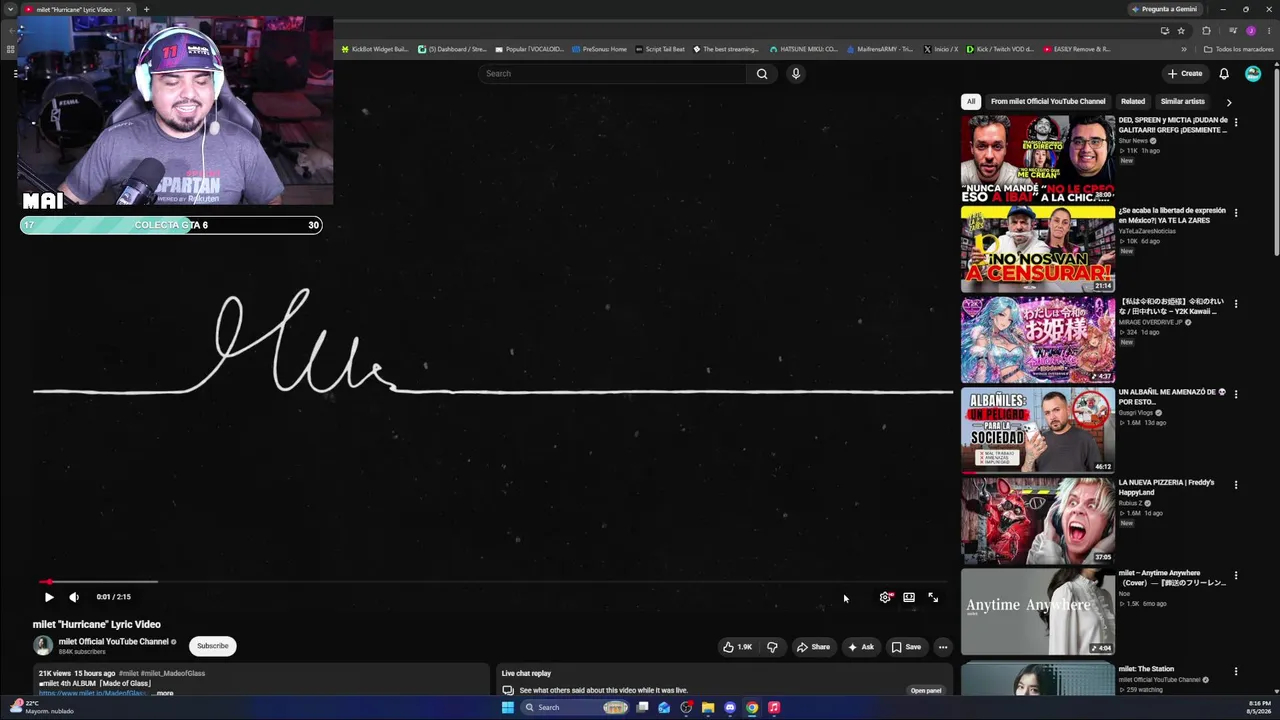Open new browser tab with plus

[x=146, y=9]
